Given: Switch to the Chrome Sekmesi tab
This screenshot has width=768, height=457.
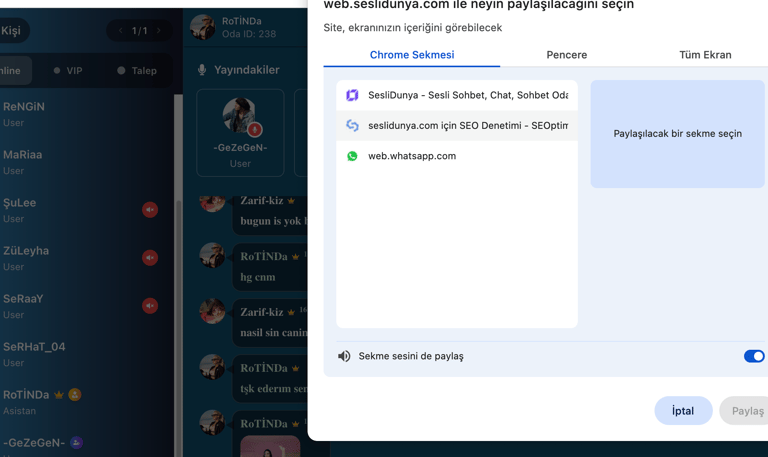Looking at the screenshot, I should pyautogui.click(x=412, y=55).
